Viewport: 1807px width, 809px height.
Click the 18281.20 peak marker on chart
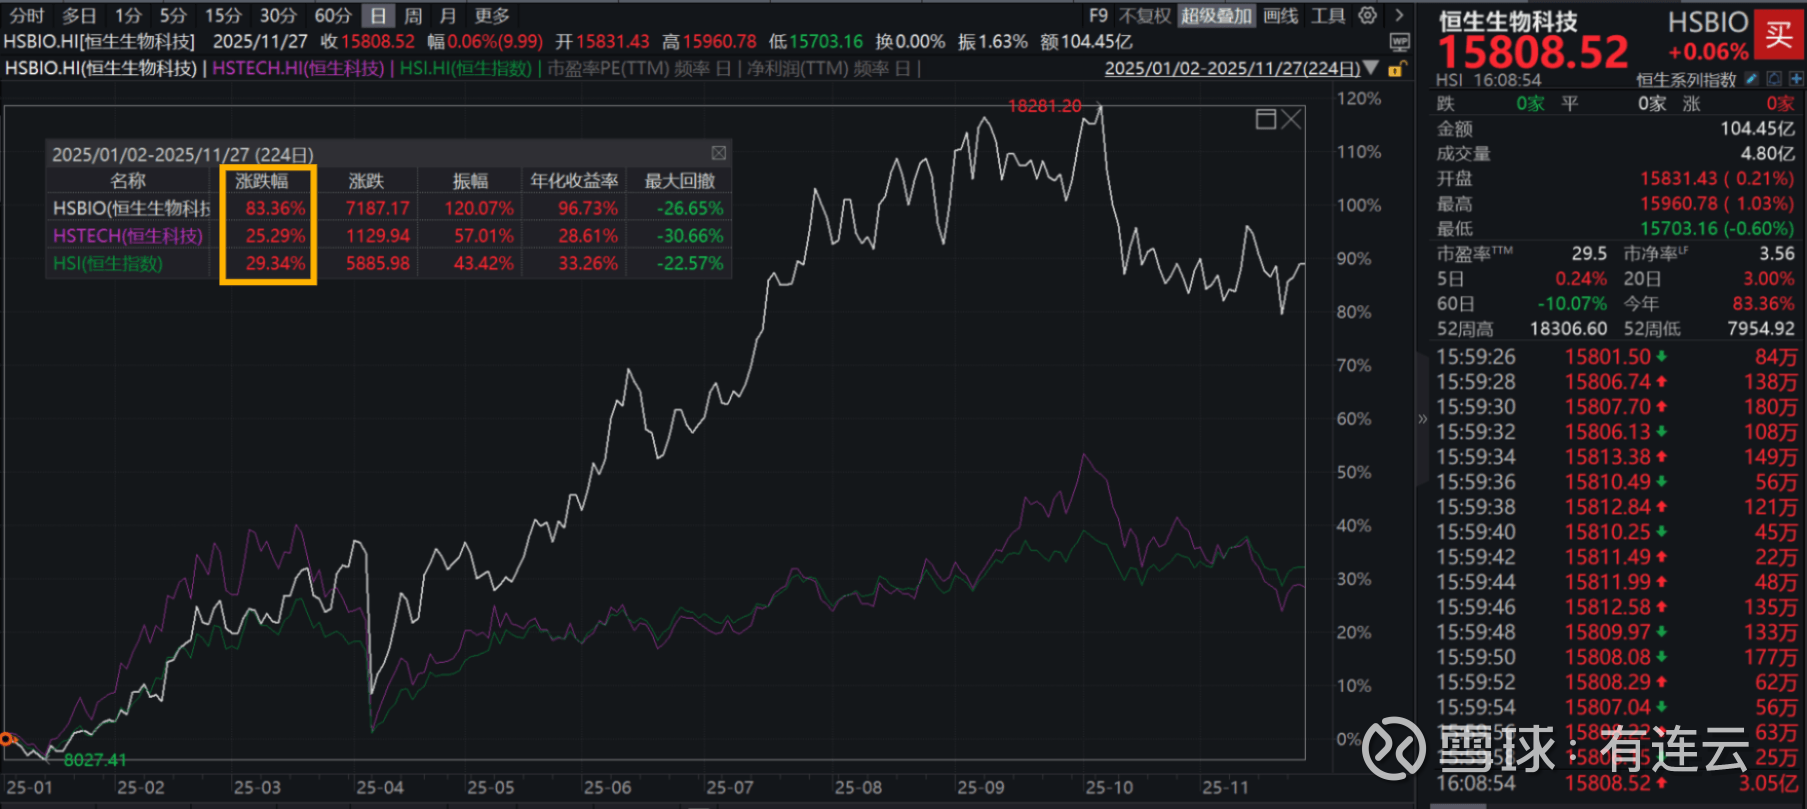click(1045, 106)
